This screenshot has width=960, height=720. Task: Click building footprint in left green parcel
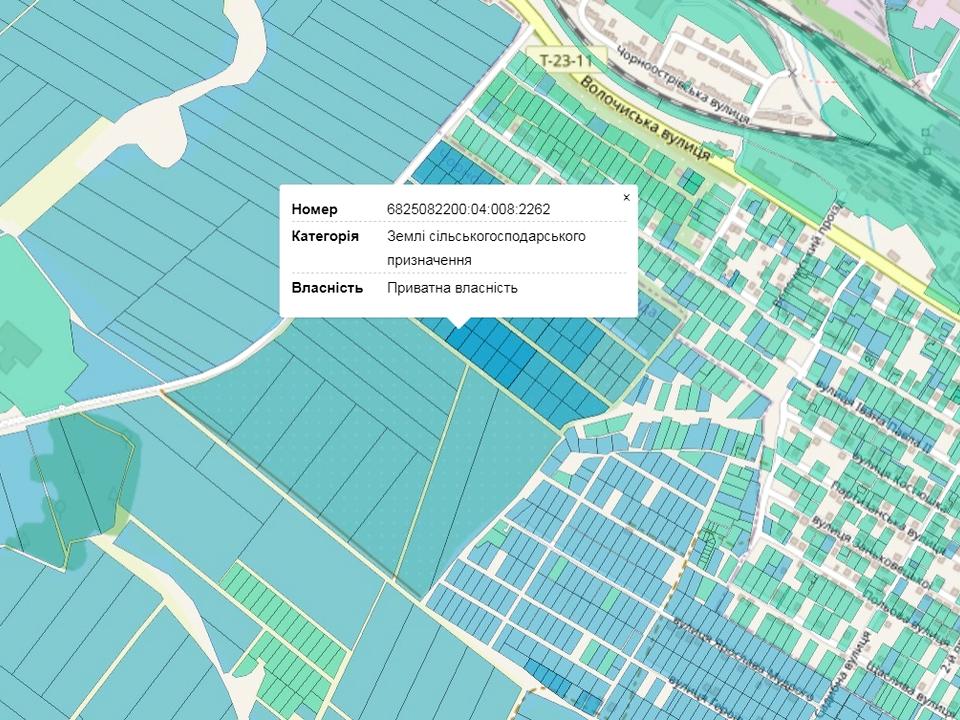(x=17, y=346)
